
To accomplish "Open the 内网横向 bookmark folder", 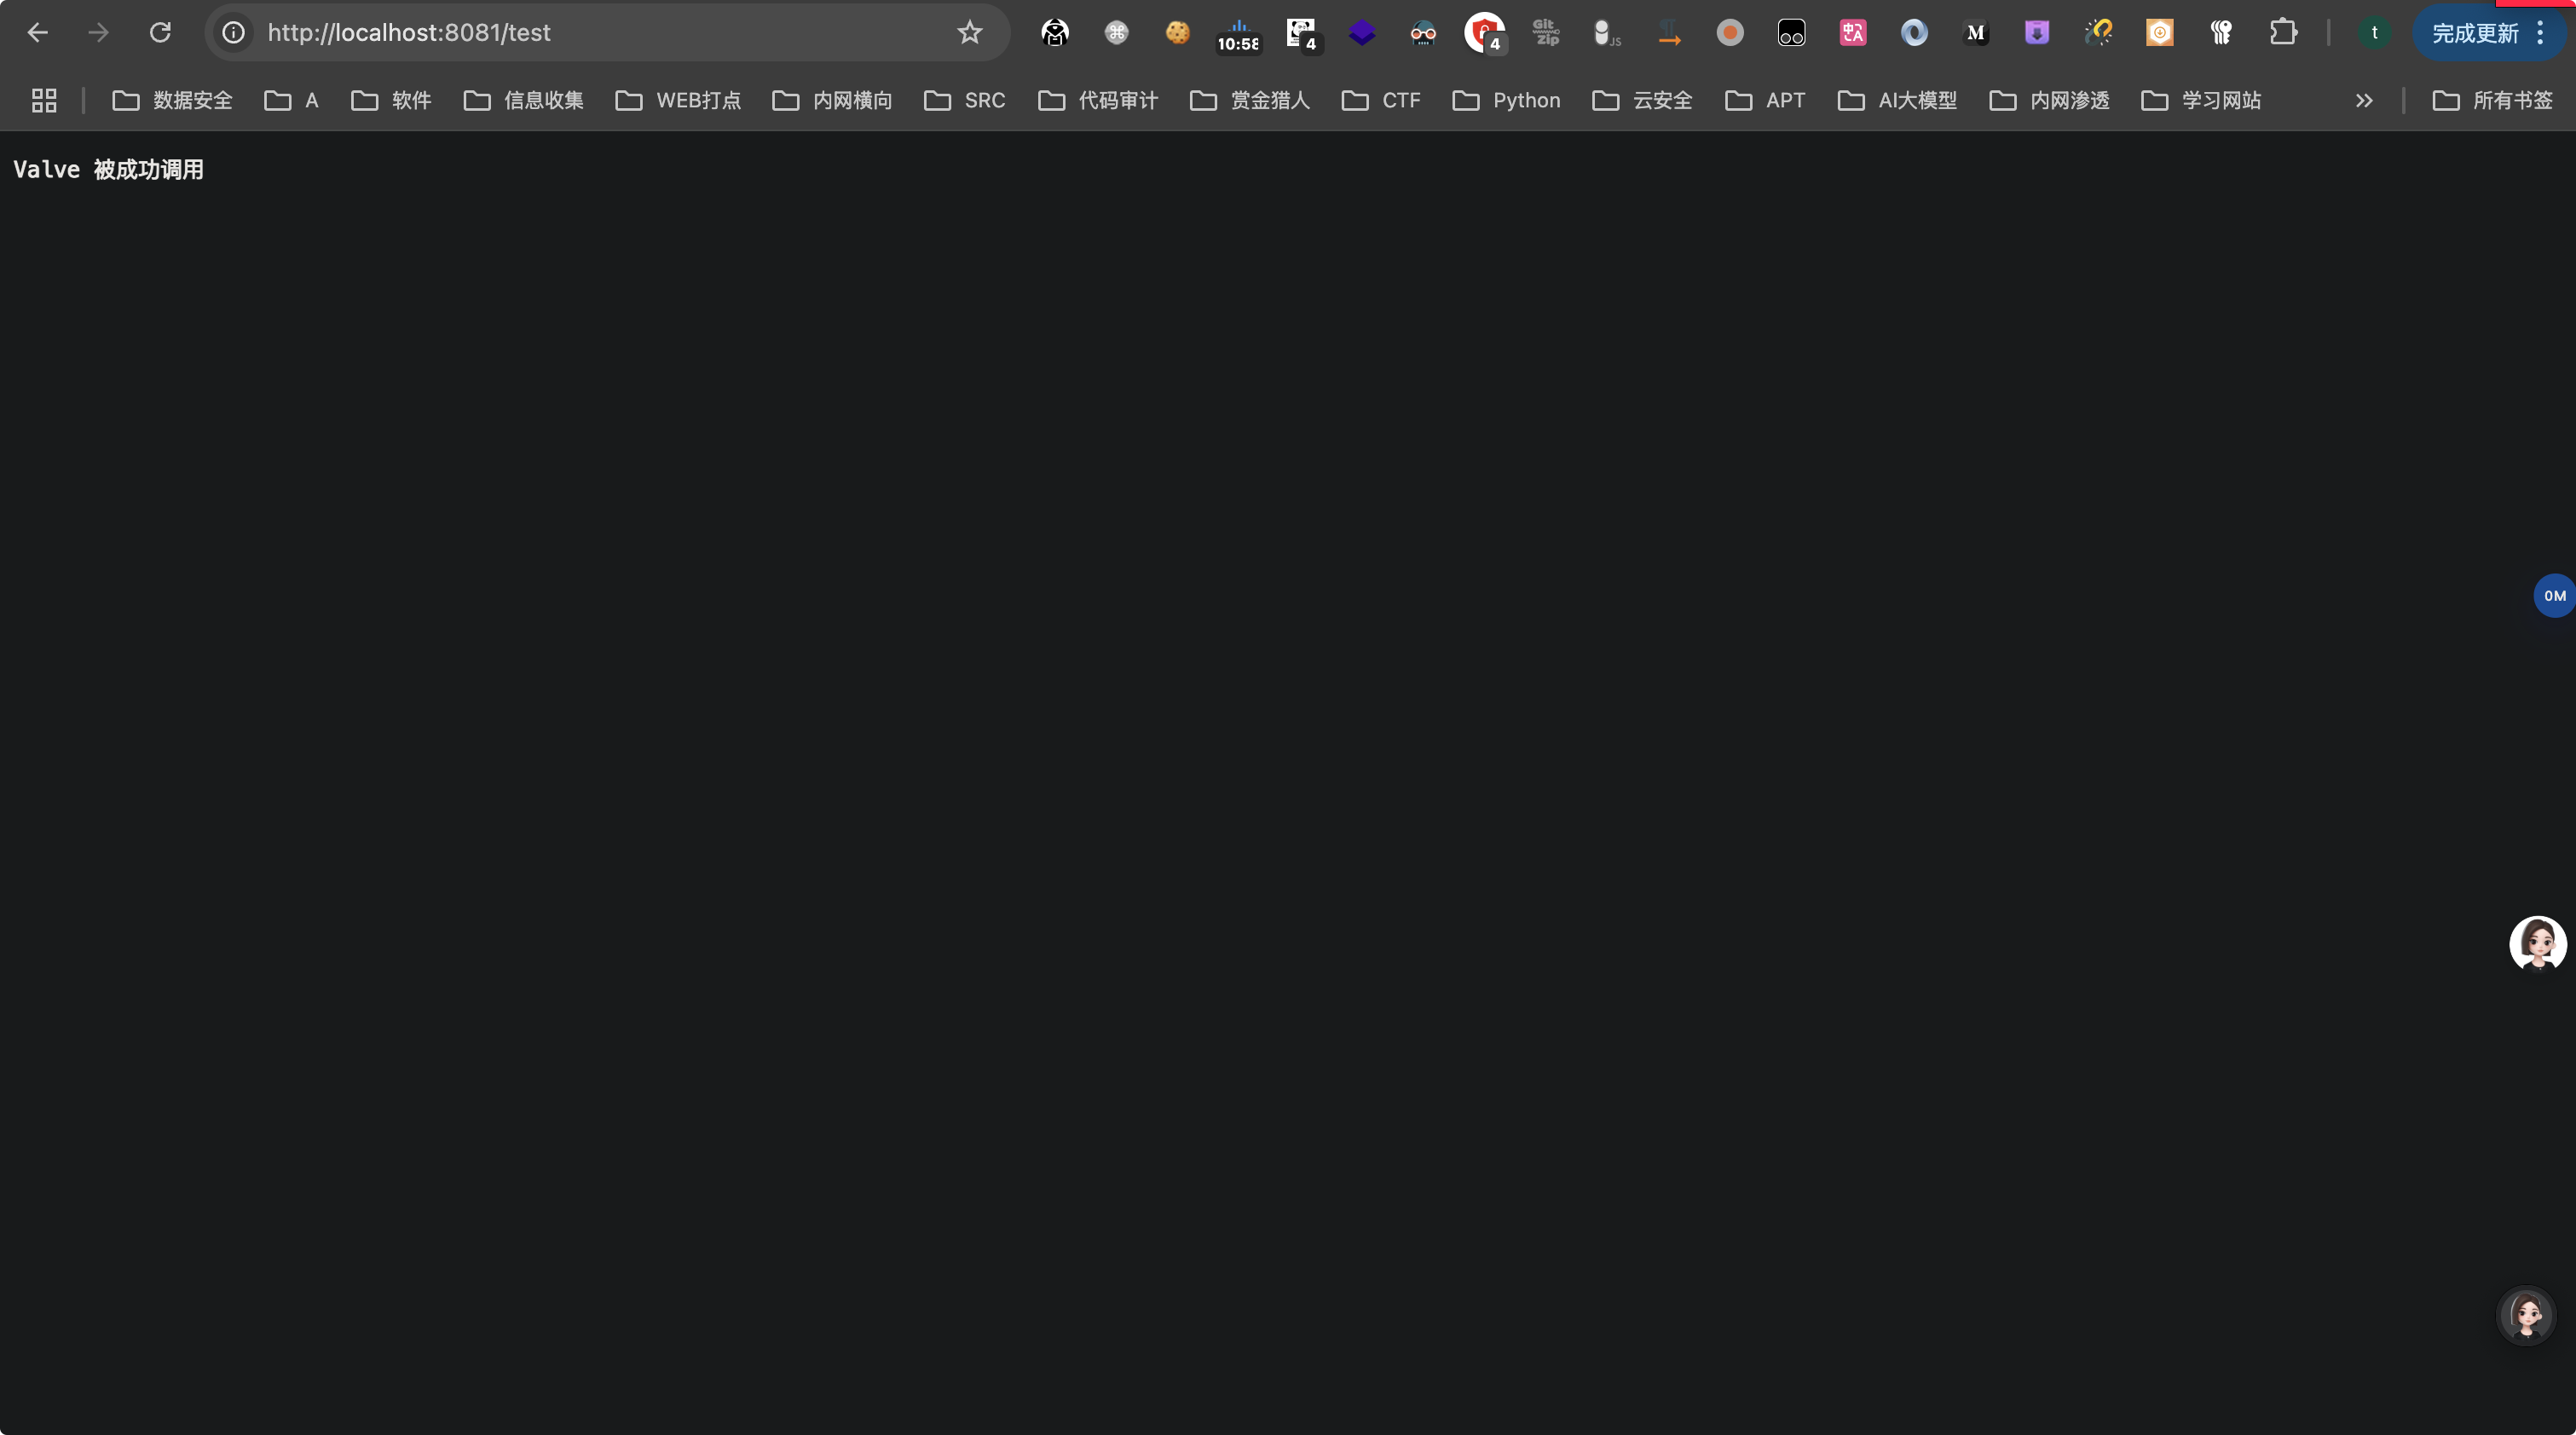I will [x=832, y=100].
